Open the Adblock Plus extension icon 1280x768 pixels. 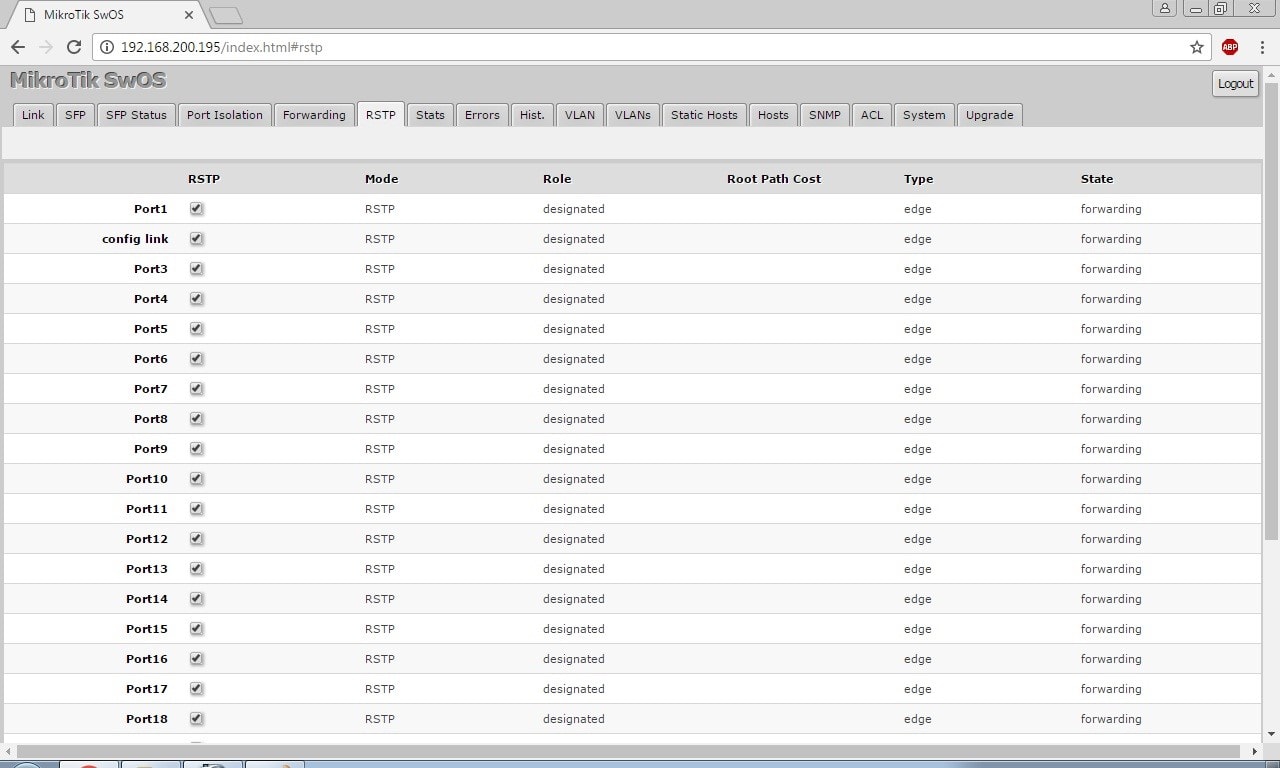coord(1230,47)
